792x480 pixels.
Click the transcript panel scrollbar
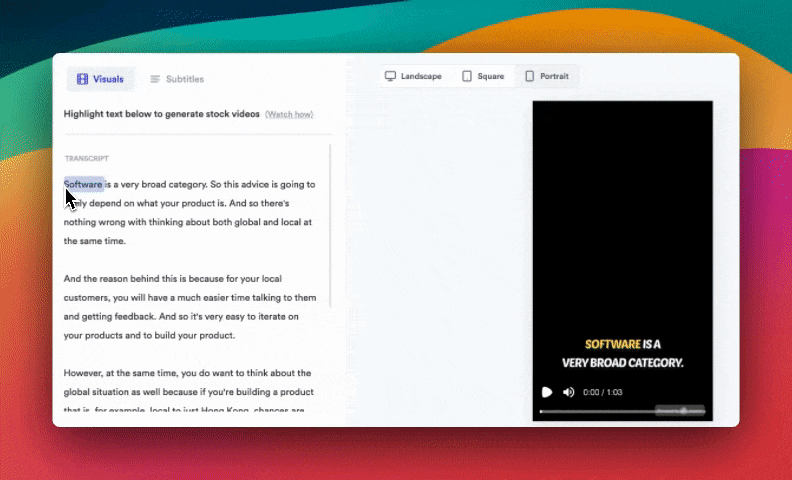coord(330,225)
